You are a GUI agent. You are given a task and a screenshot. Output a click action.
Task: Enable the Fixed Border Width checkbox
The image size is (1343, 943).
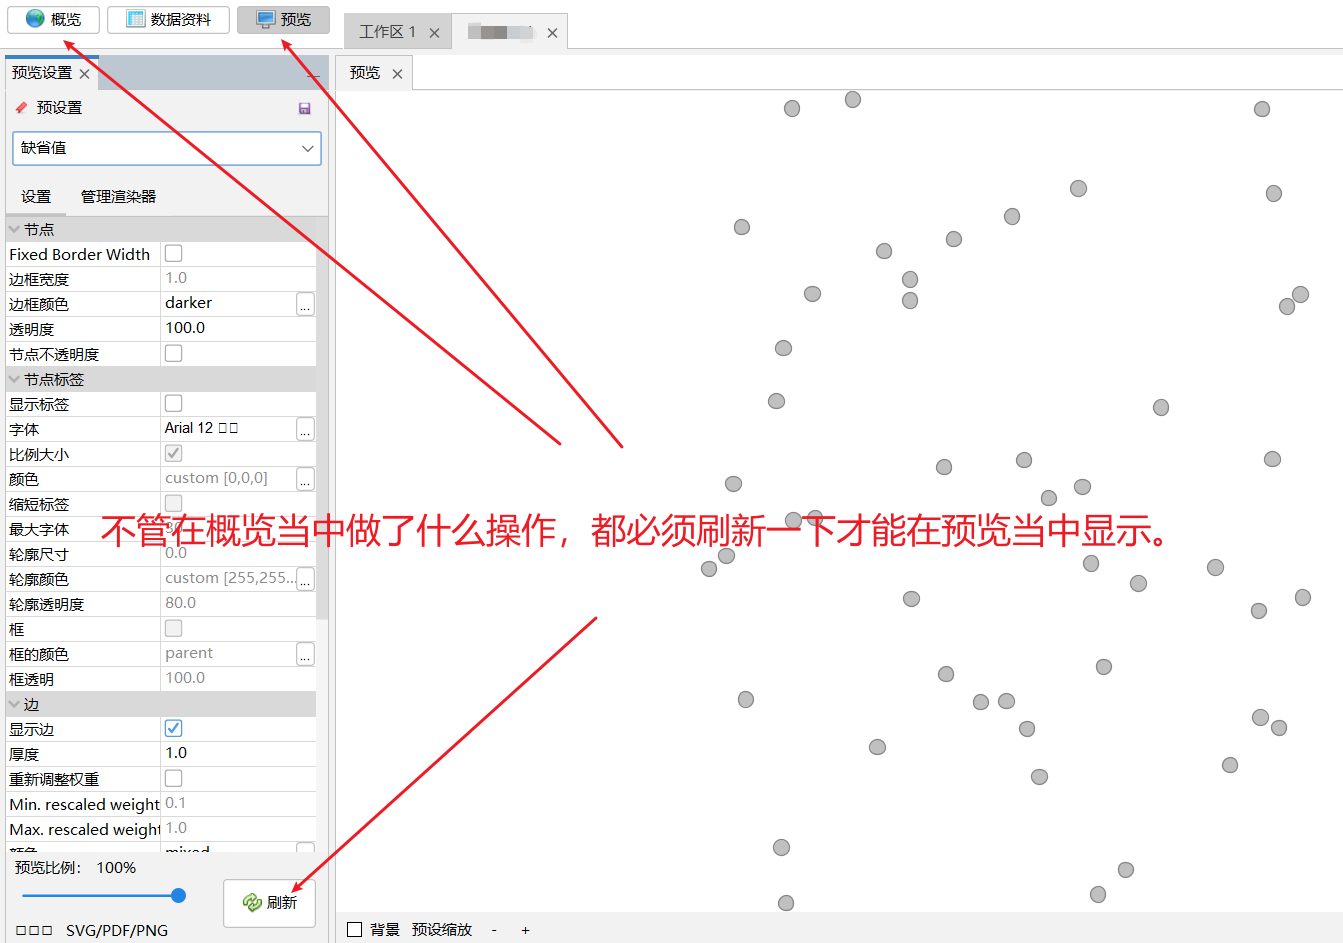[172, 253]
